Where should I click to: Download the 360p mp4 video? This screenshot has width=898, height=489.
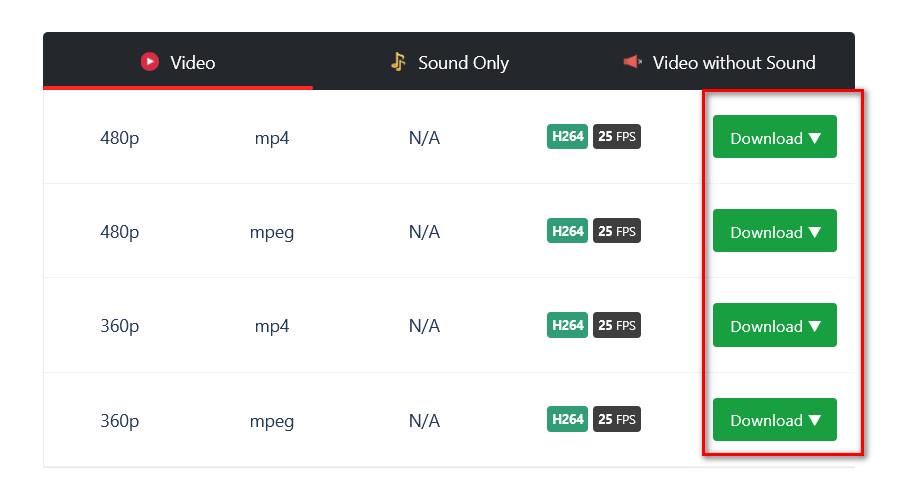[774, 325]
